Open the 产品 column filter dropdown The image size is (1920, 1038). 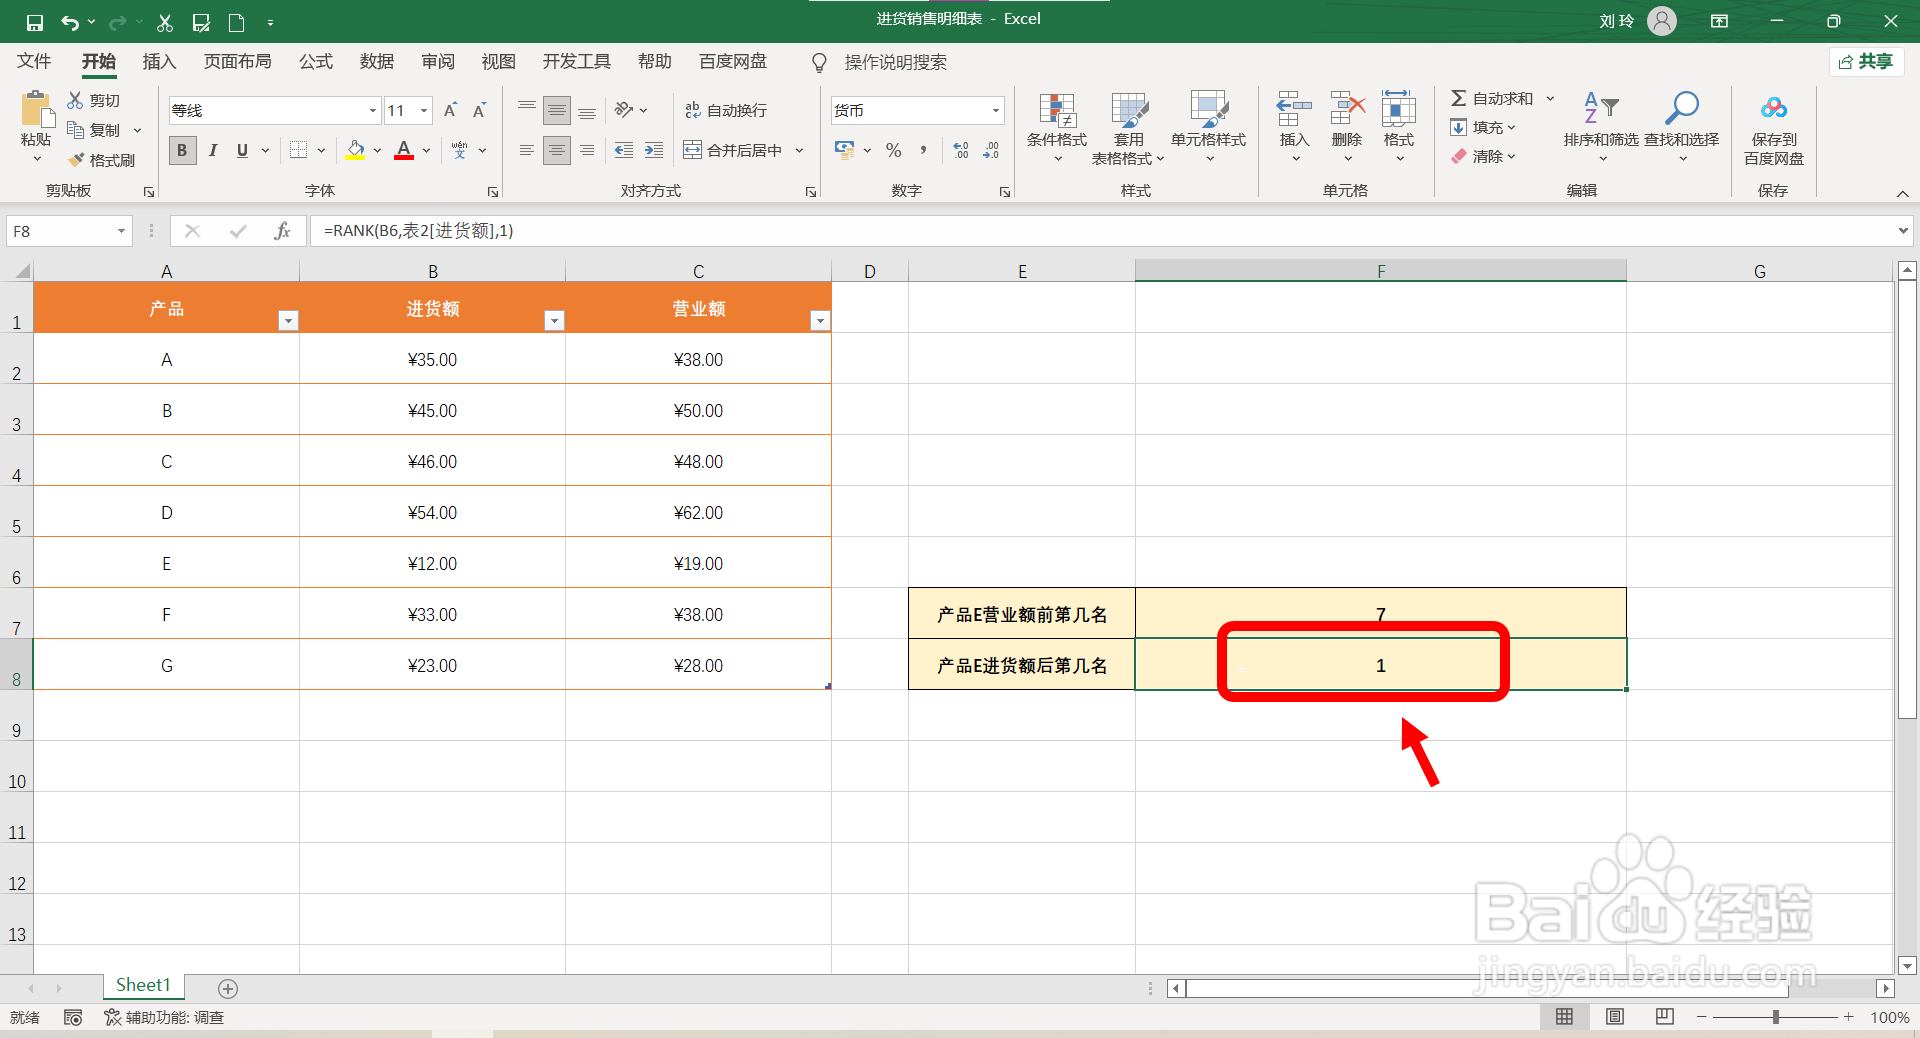[288, 320]
